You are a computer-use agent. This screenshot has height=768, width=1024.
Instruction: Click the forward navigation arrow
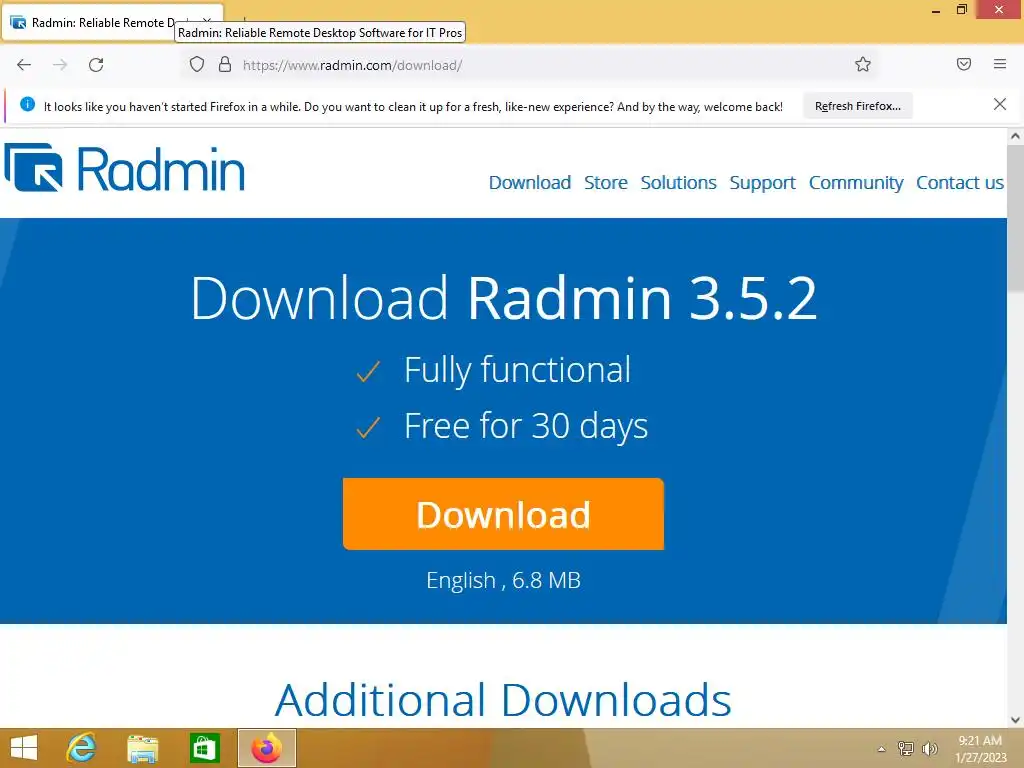[60, 65]
